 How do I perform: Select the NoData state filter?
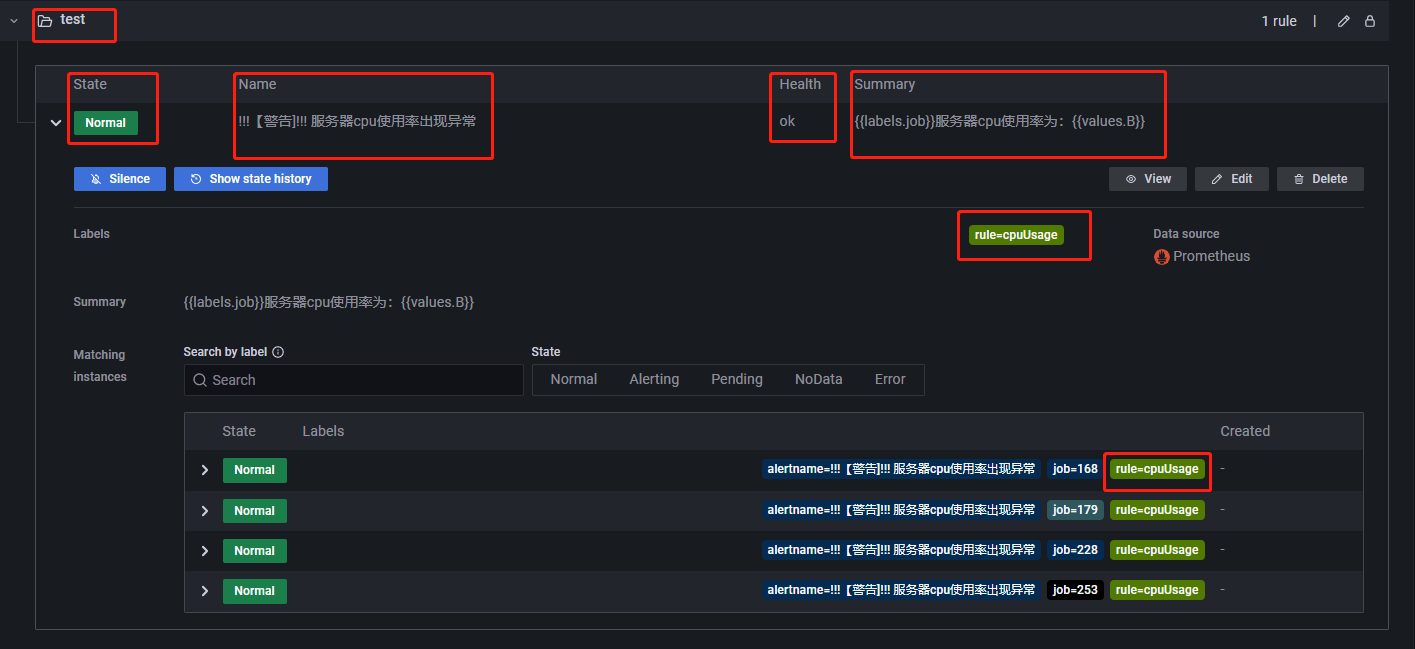818,380
